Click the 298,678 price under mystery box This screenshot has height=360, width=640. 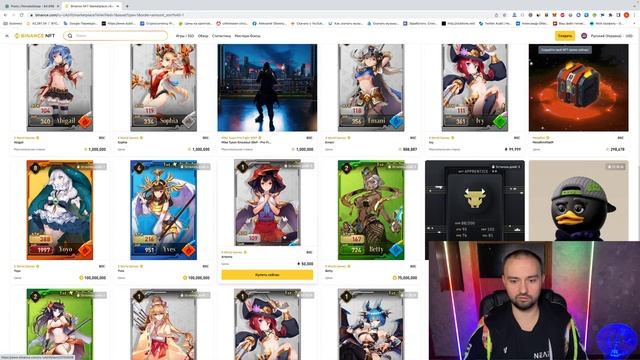[616, 149]
